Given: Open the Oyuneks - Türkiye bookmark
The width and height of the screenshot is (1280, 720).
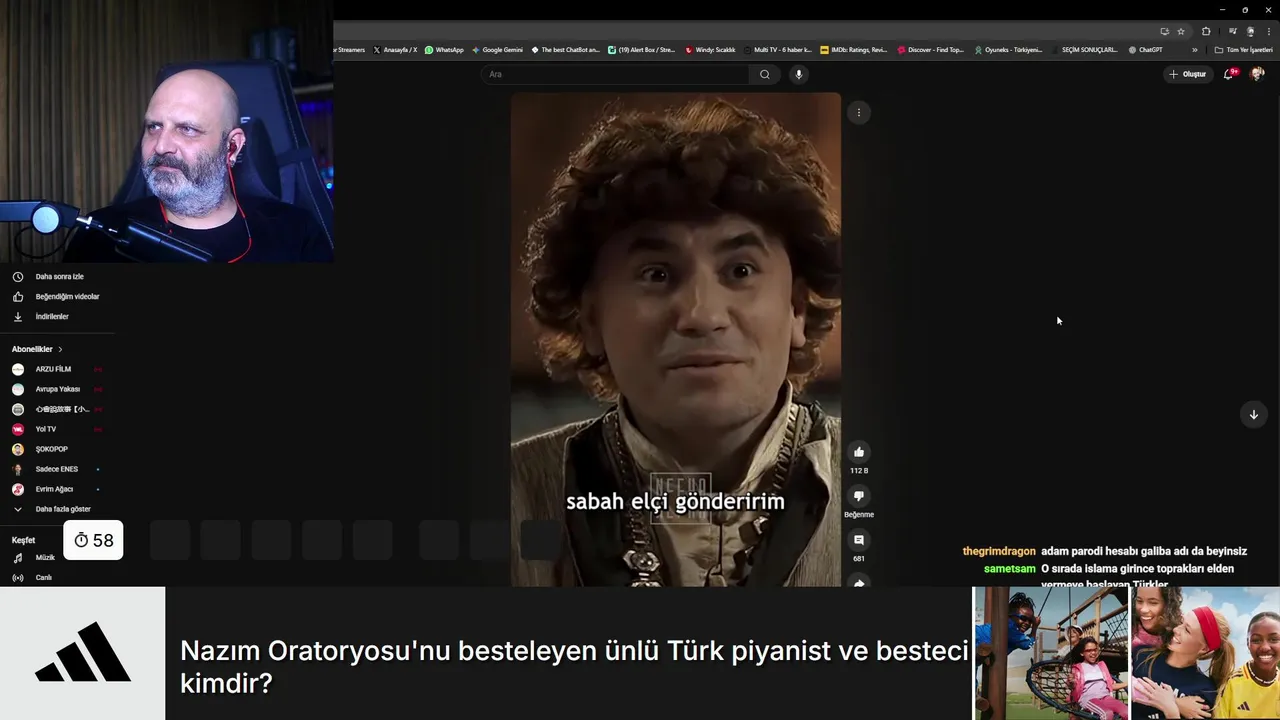Looking at the screenshot, I should click(x=1008, y=49).
